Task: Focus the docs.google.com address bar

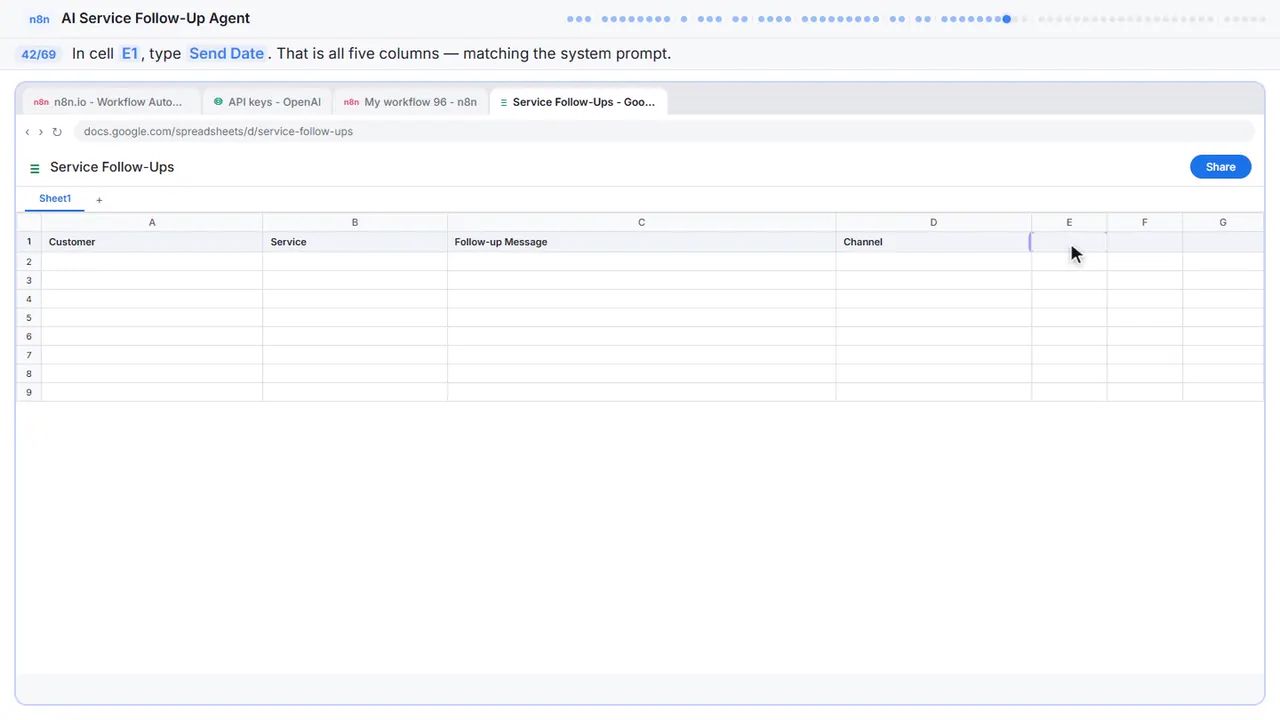Action: [x=663, y=132]
